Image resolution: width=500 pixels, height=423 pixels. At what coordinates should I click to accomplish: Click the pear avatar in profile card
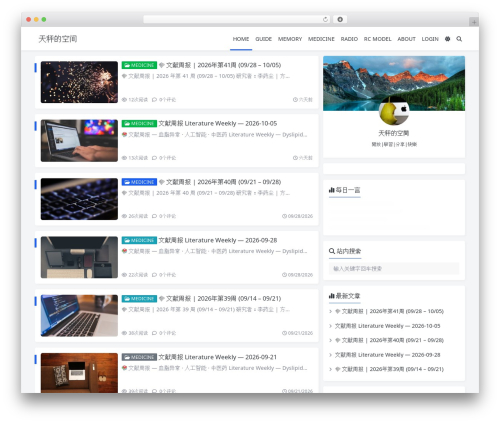coord(394,111)
